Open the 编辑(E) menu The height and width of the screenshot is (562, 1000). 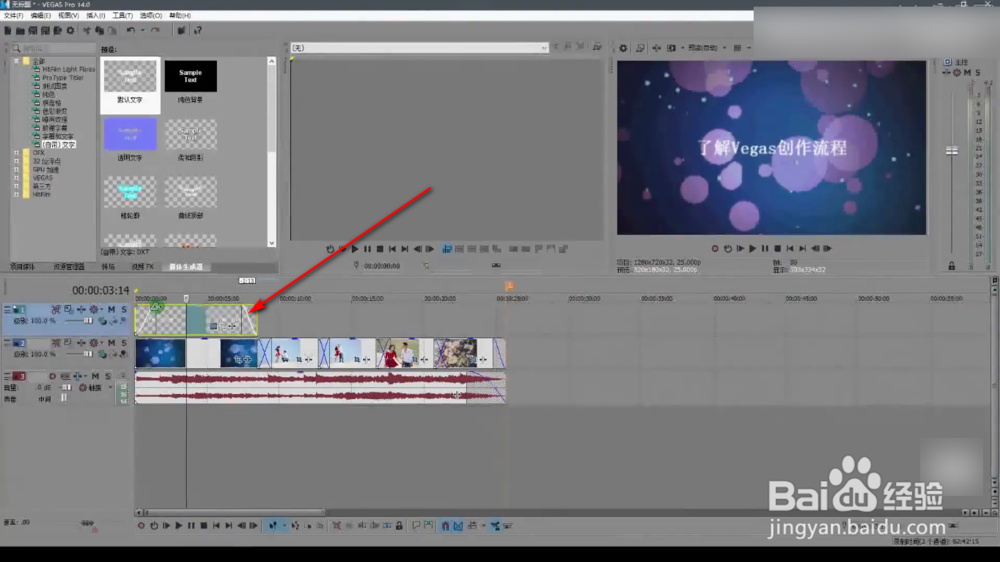click(41, 15)
